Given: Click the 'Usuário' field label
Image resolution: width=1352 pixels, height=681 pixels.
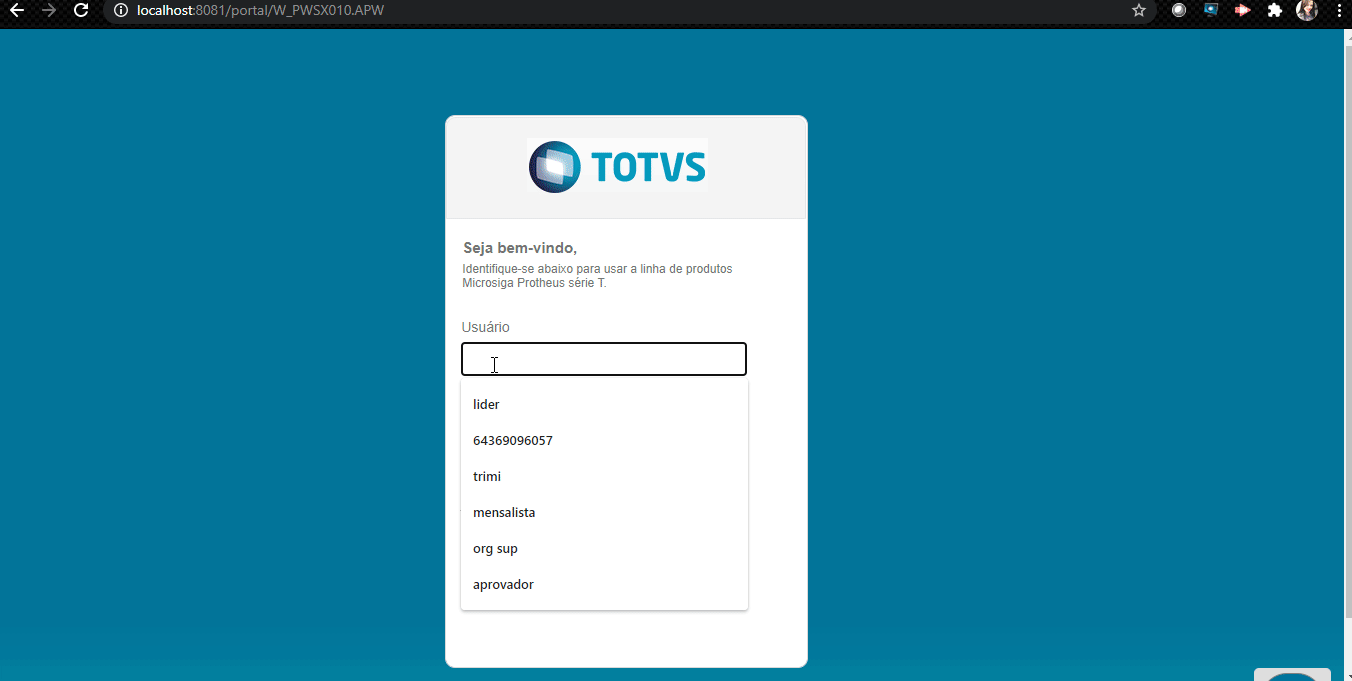Looking at the screenshot, I should pos(486,327).
